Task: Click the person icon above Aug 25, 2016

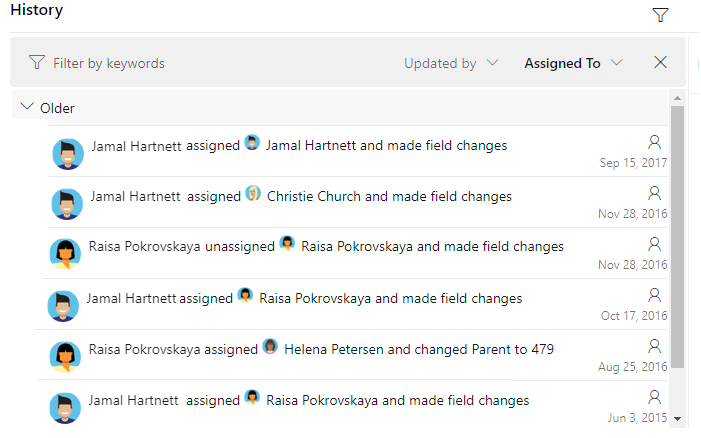Action: click(655, 346)
